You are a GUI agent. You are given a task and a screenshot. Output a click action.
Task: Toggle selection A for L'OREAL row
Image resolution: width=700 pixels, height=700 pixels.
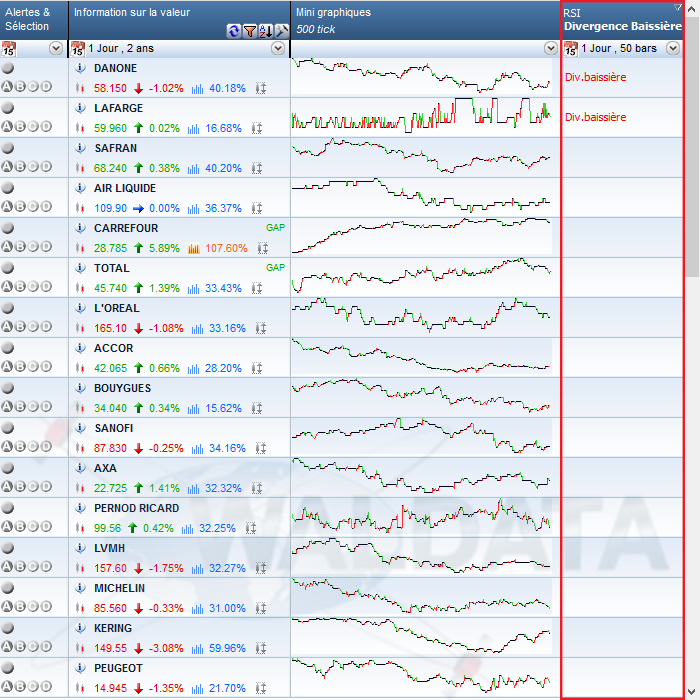coord(7,326)
